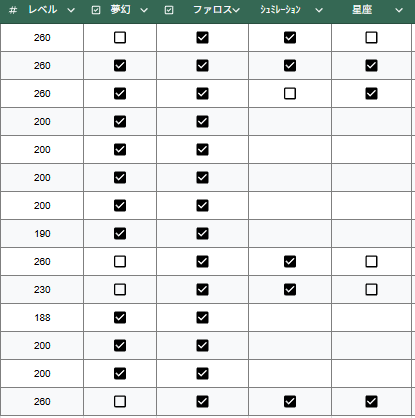Click the checkbox type icon beside ファロス
This screenshot has width=415, height=418.
click(x=169, y=10)
